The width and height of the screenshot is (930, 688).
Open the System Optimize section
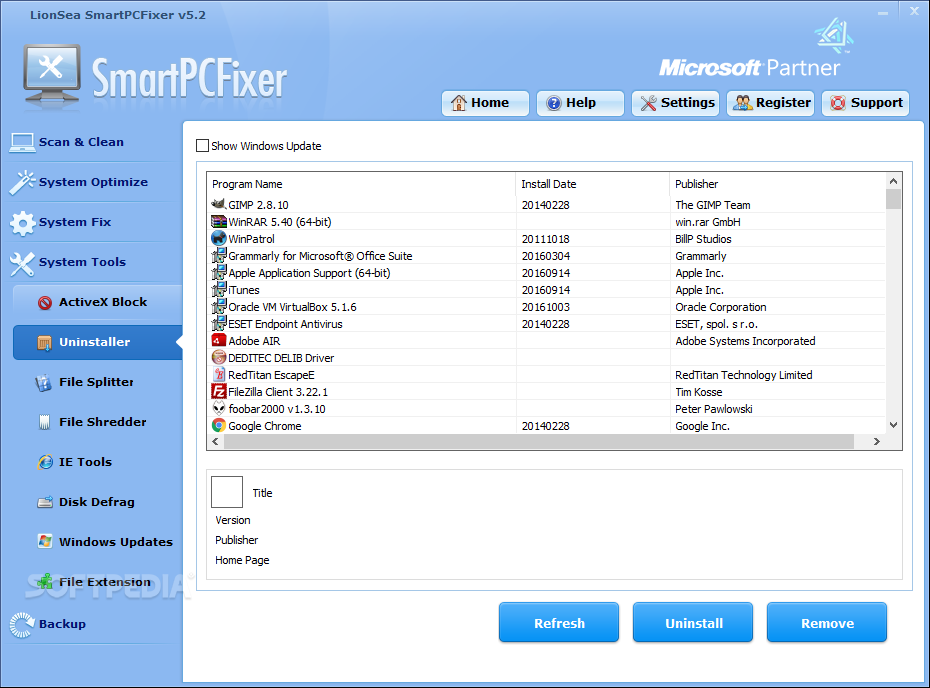(x=93, y=182)
